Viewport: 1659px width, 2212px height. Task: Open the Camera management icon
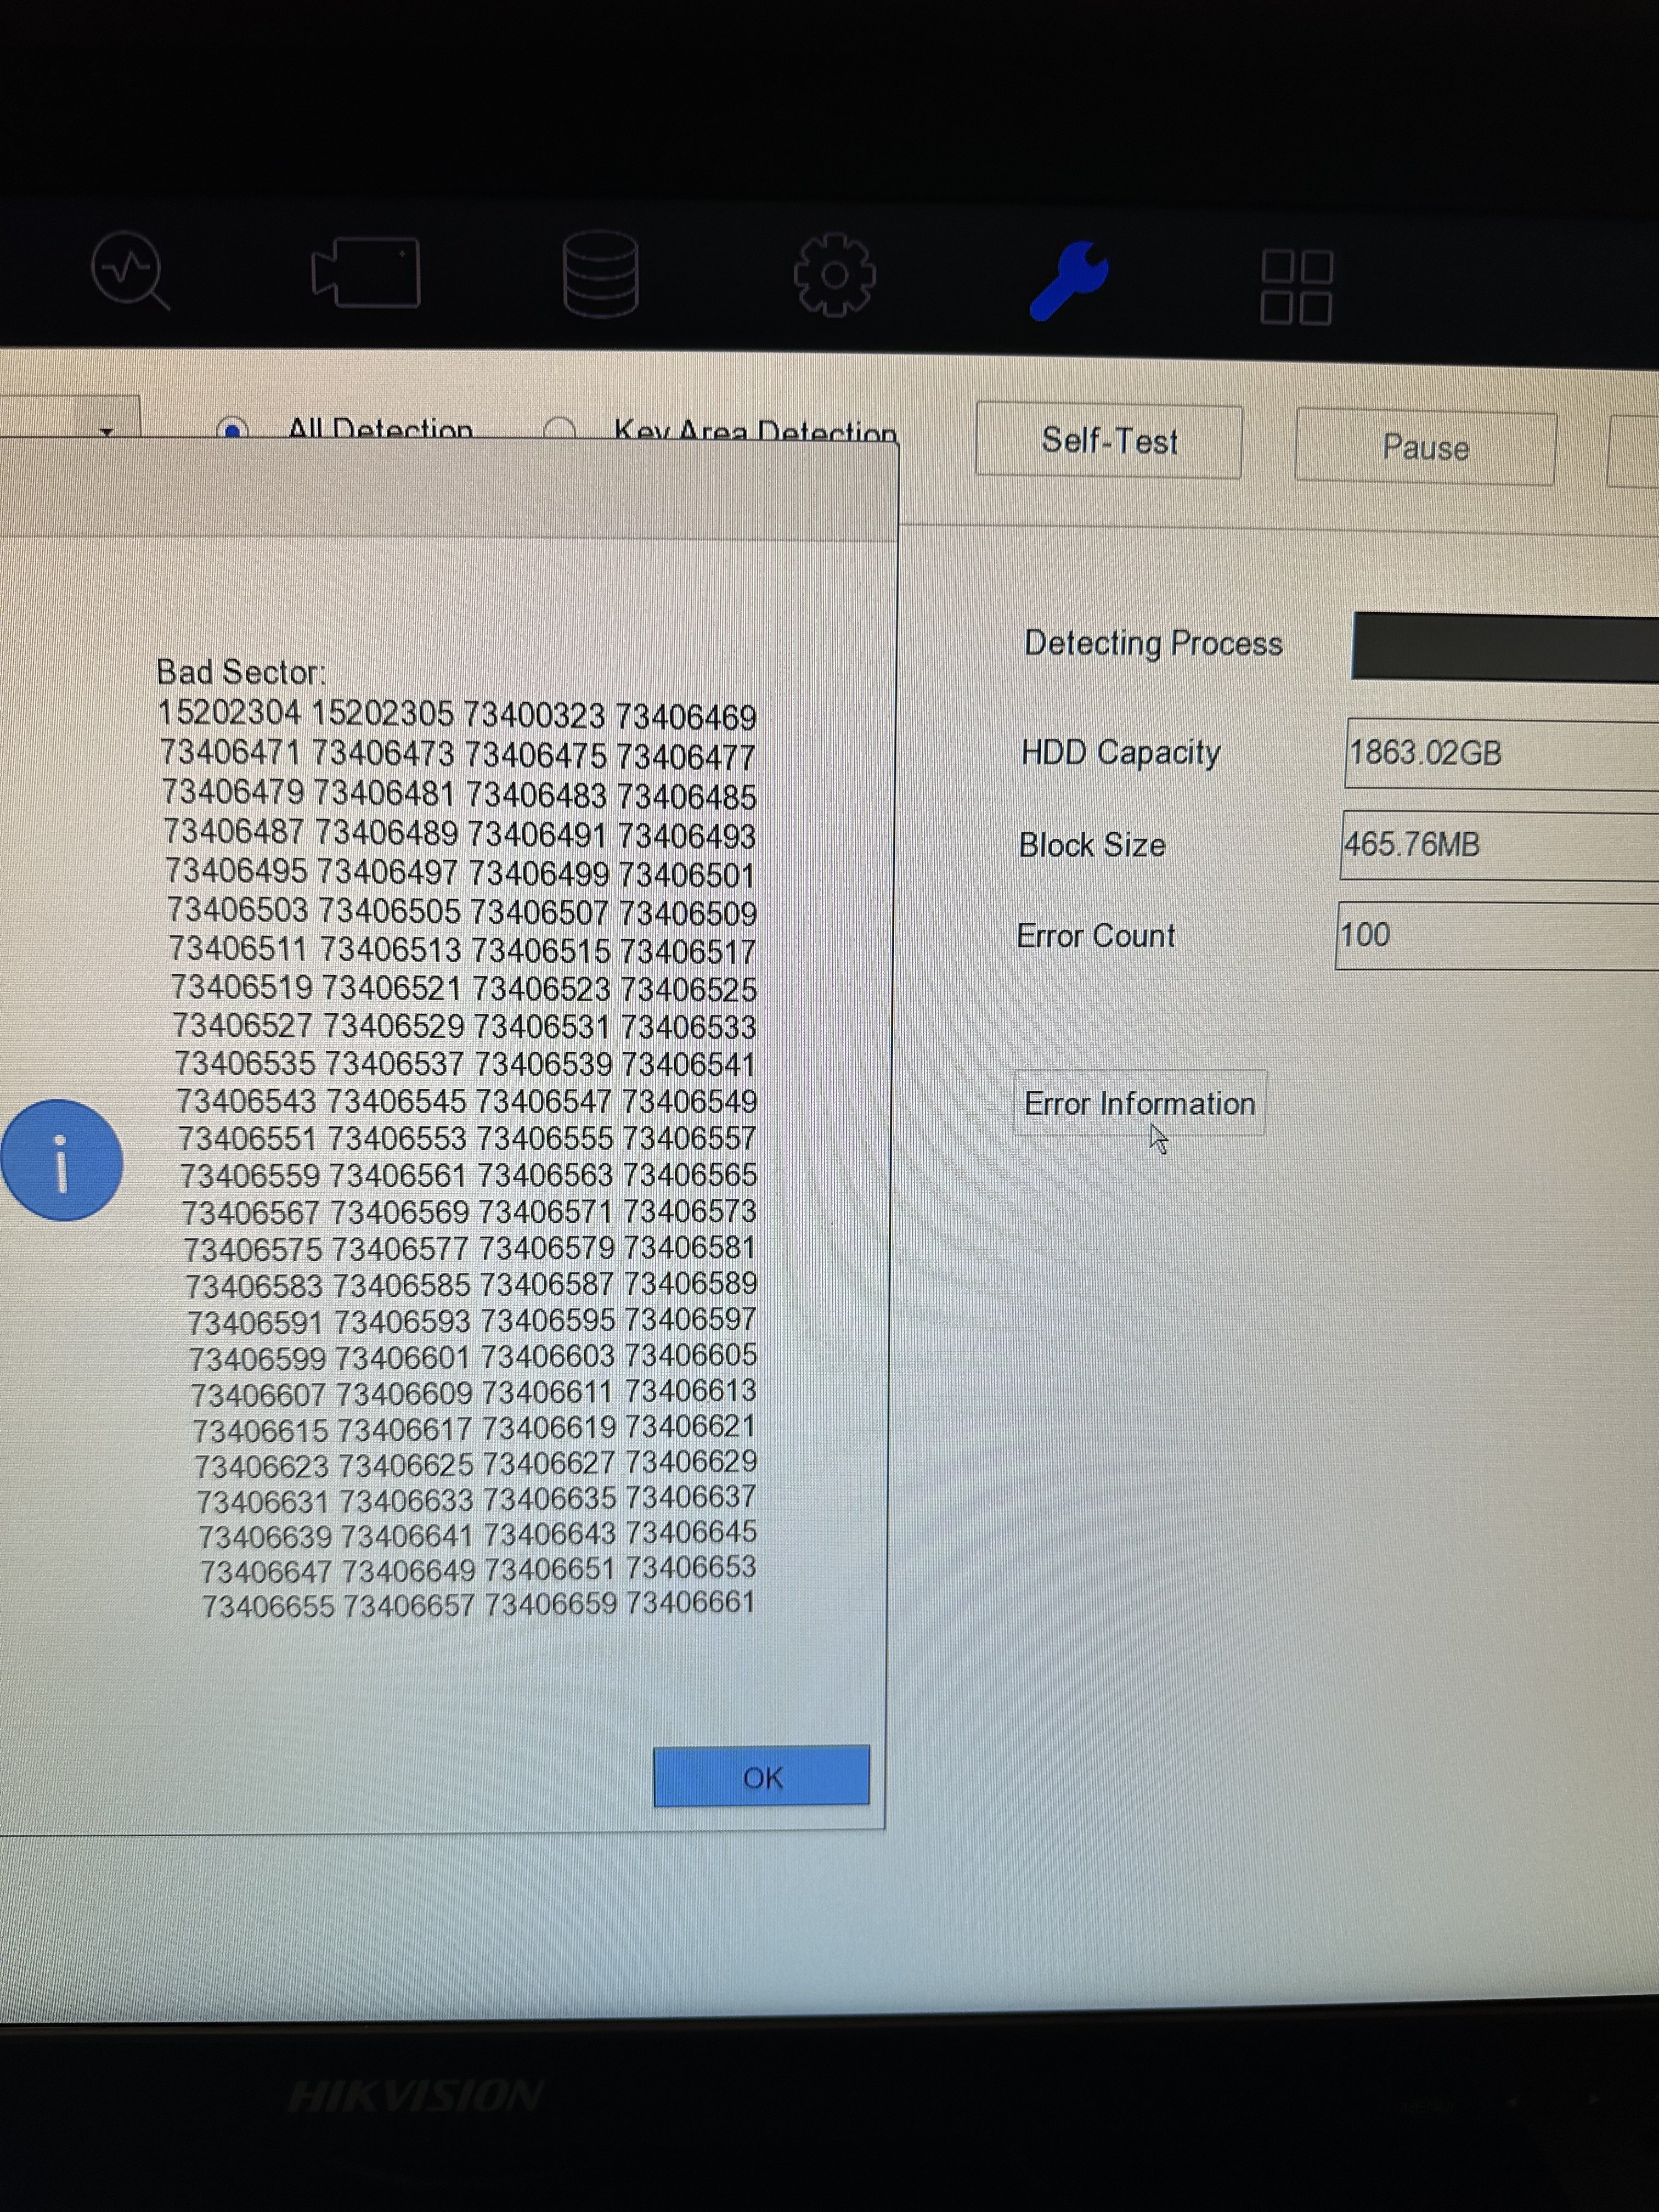(x=366, y=272)
